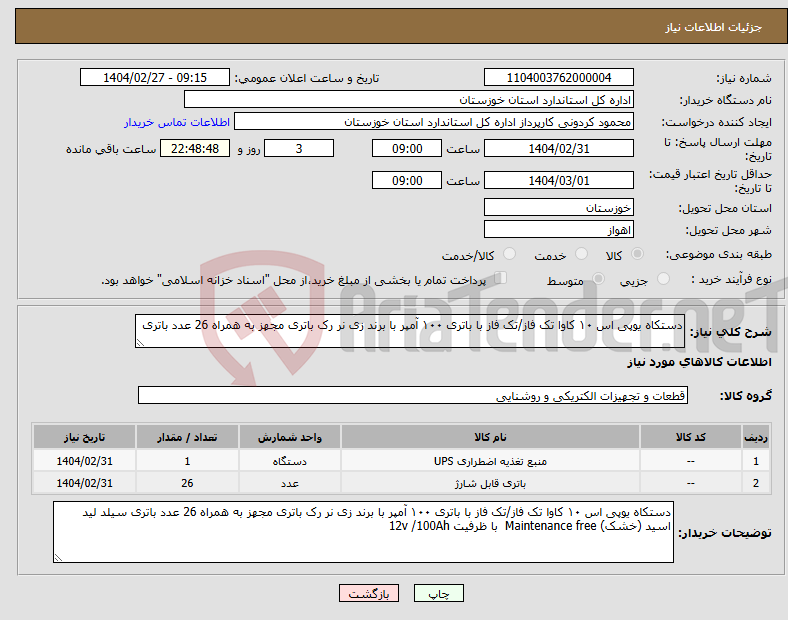The height and width of the screenshot is (620, 788).
Task: Click the دستگاه unit cell
Action: pyautogui.click(x=290, y=461)
